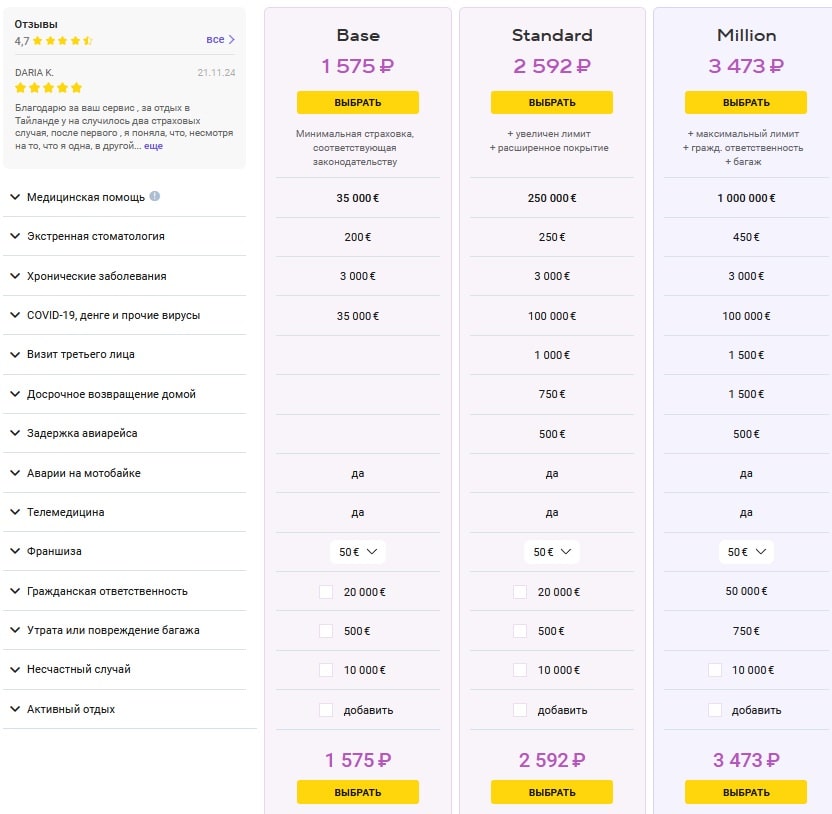Expand Экстренная стоматология row chevron
This screenshot has height=814, width=832.
point(15,236)
